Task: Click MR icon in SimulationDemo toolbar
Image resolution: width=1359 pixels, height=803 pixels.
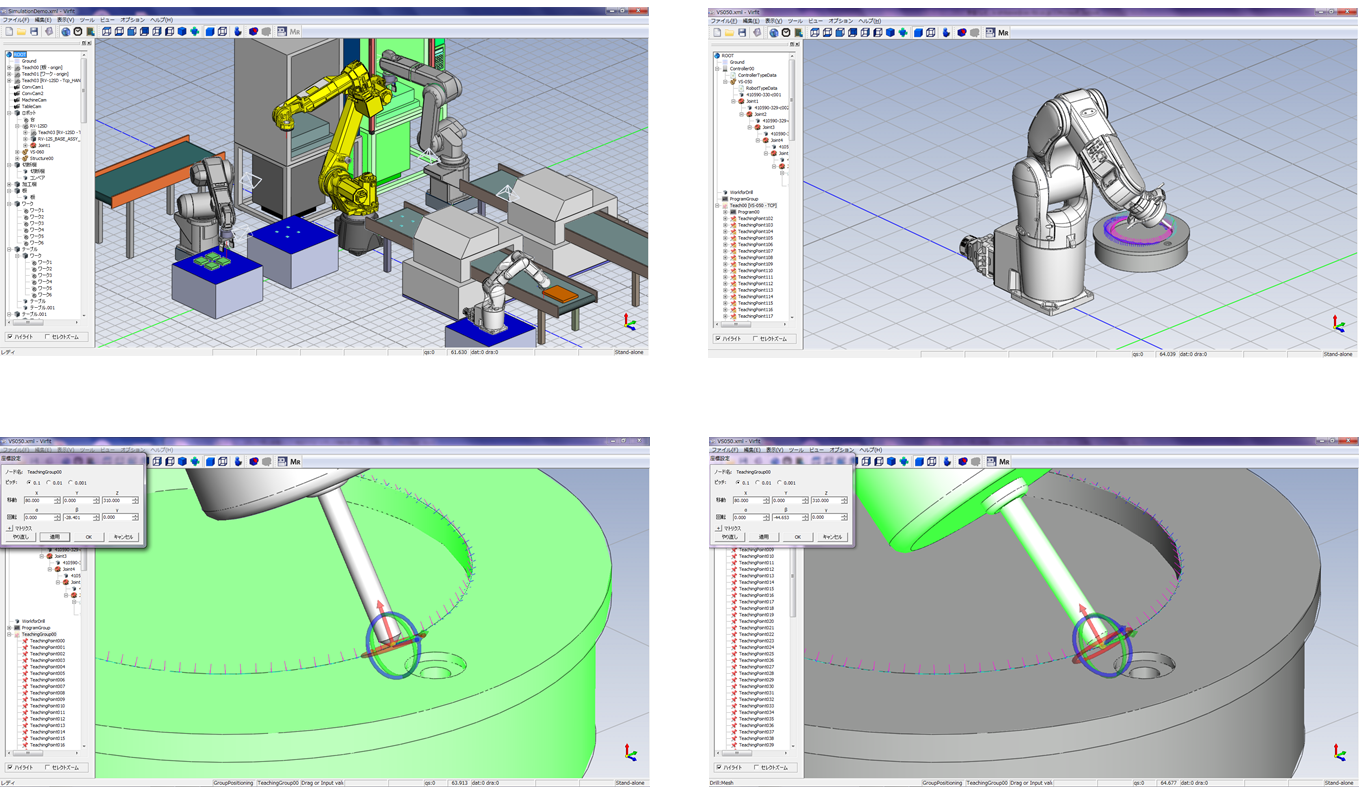Action: (x=295, y=32)
